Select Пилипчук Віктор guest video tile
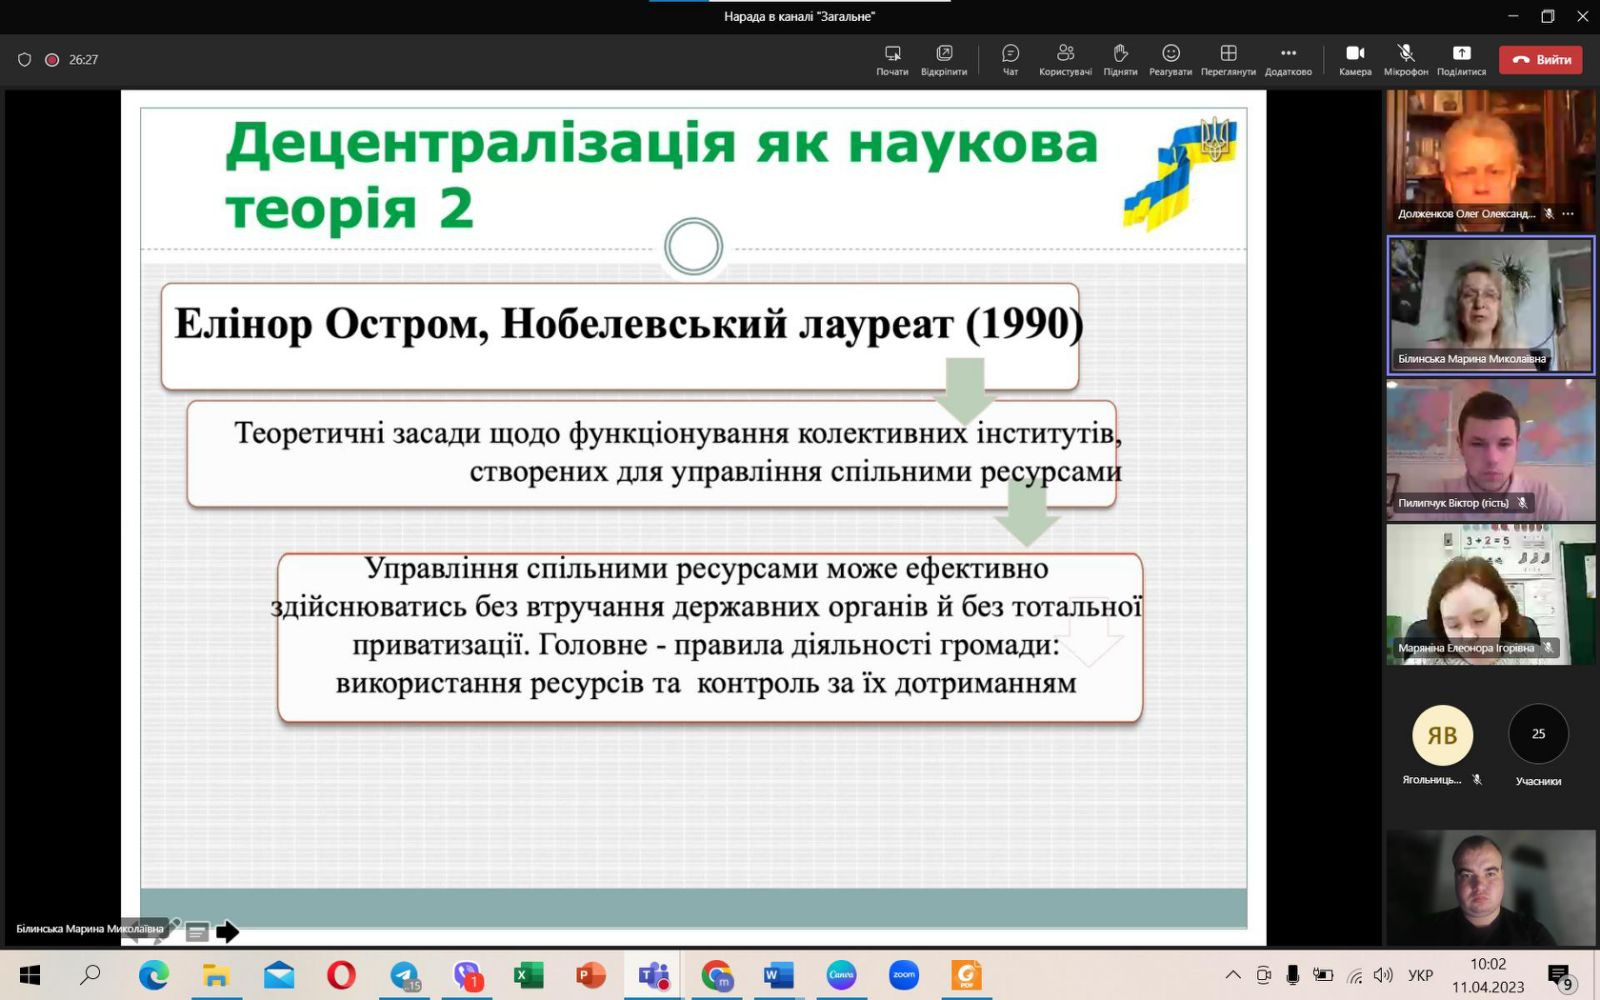 (x=1490, y=450)
